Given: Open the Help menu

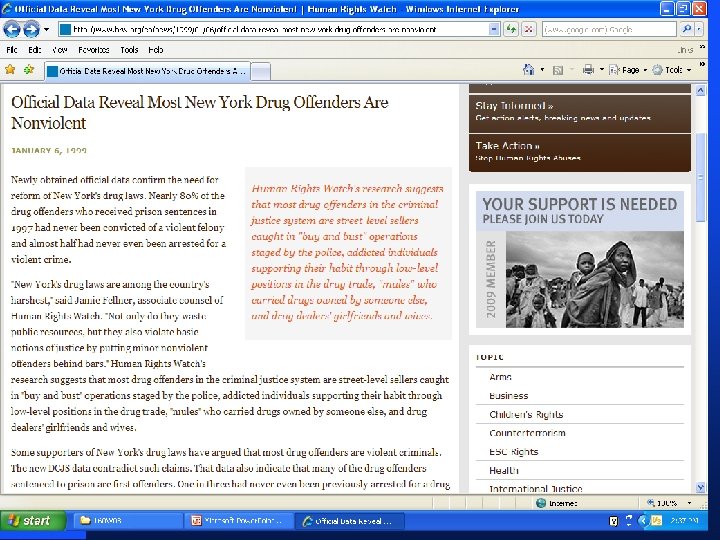Looking at the screenshot, I should tap(156, 50).
